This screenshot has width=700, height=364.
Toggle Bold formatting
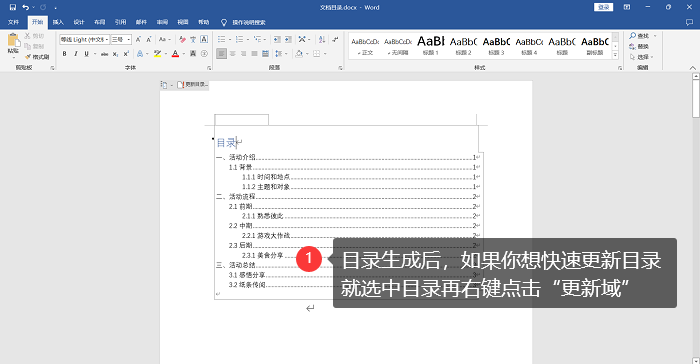[64, 54]
